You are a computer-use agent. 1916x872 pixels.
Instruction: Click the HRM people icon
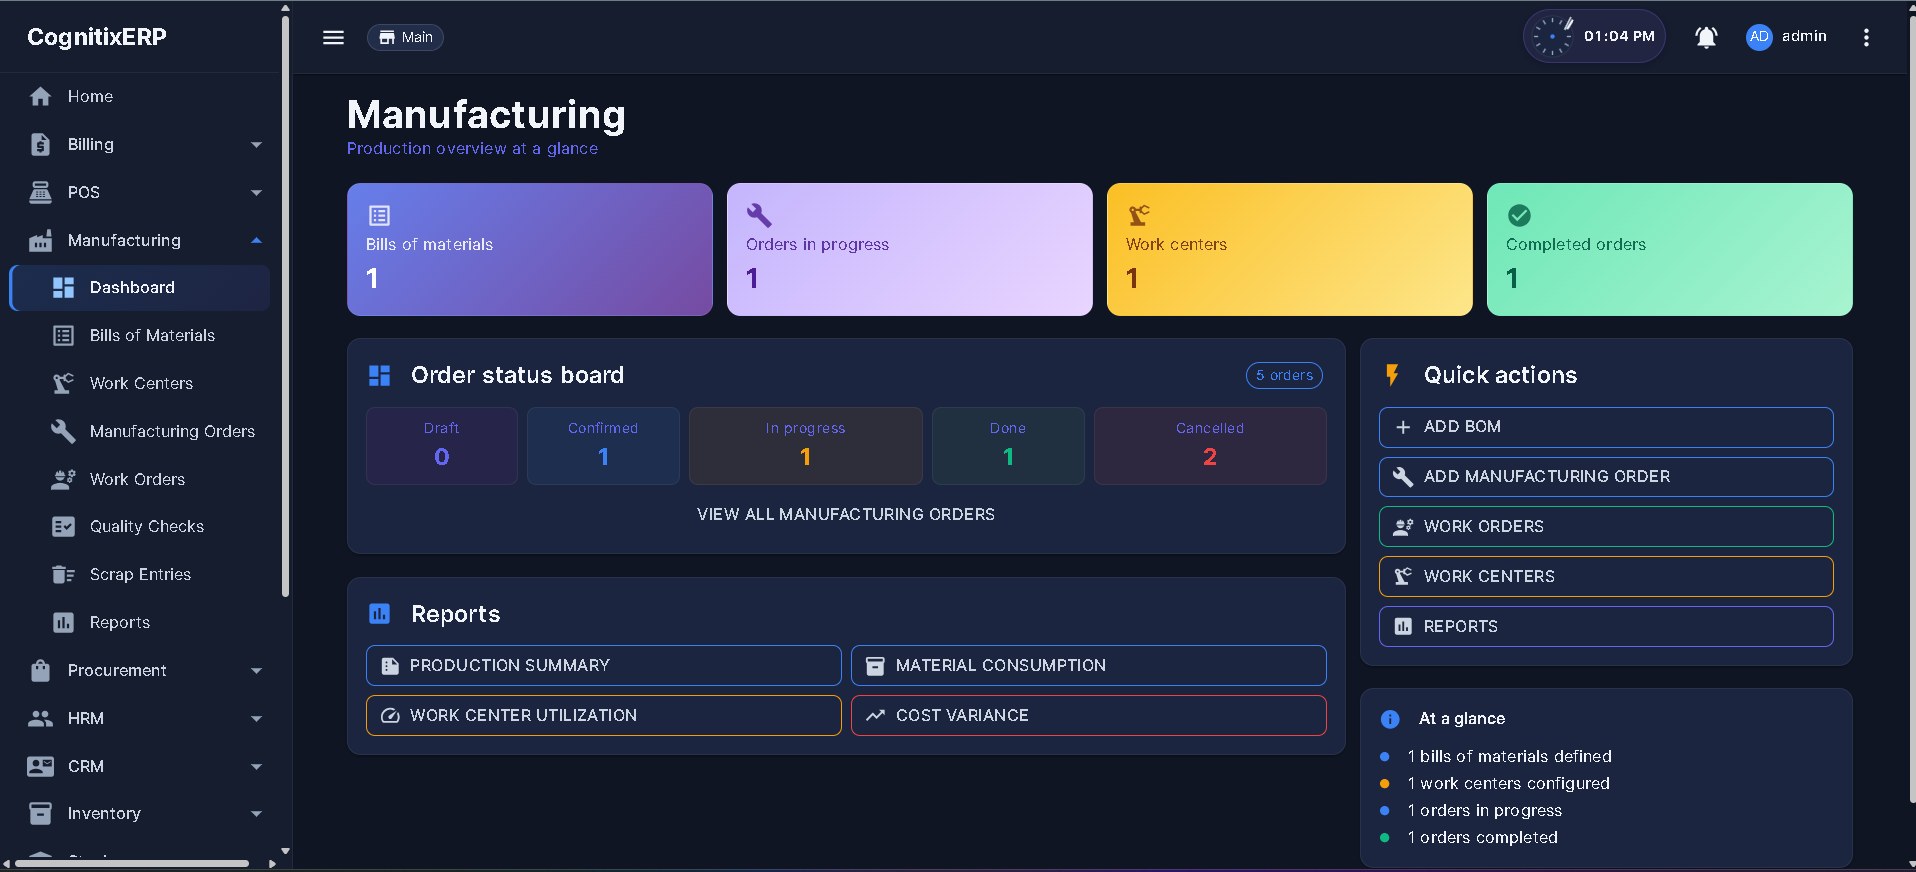click(40, 718)
